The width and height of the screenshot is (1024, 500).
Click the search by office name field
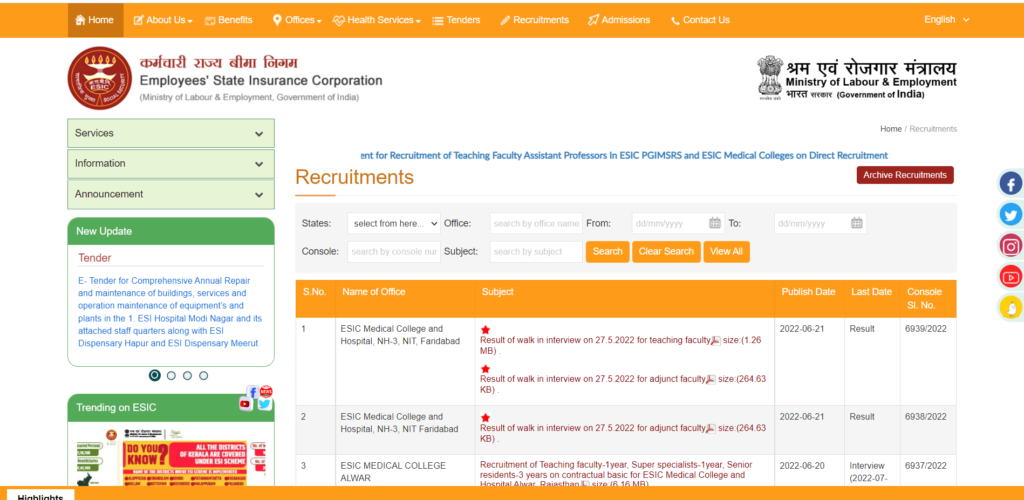(536, 223)
